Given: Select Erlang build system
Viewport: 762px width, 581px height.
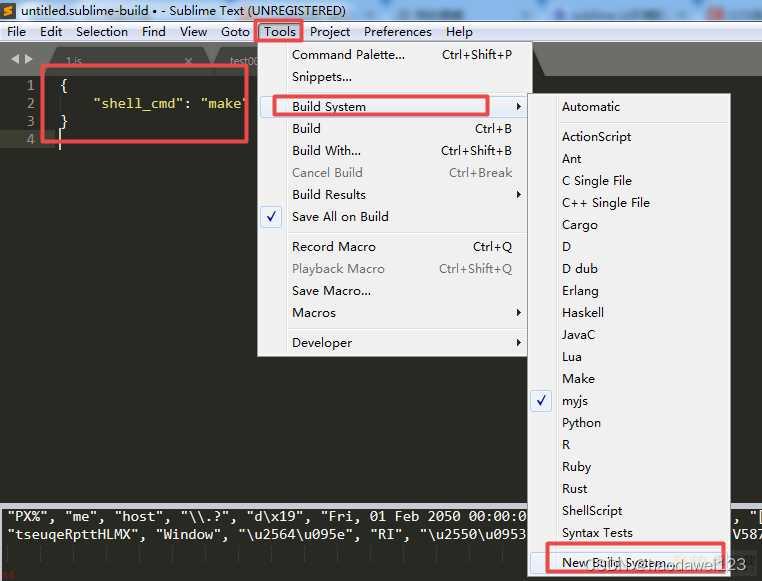Looking at the screenshot, I should click(x=630, y=290).
